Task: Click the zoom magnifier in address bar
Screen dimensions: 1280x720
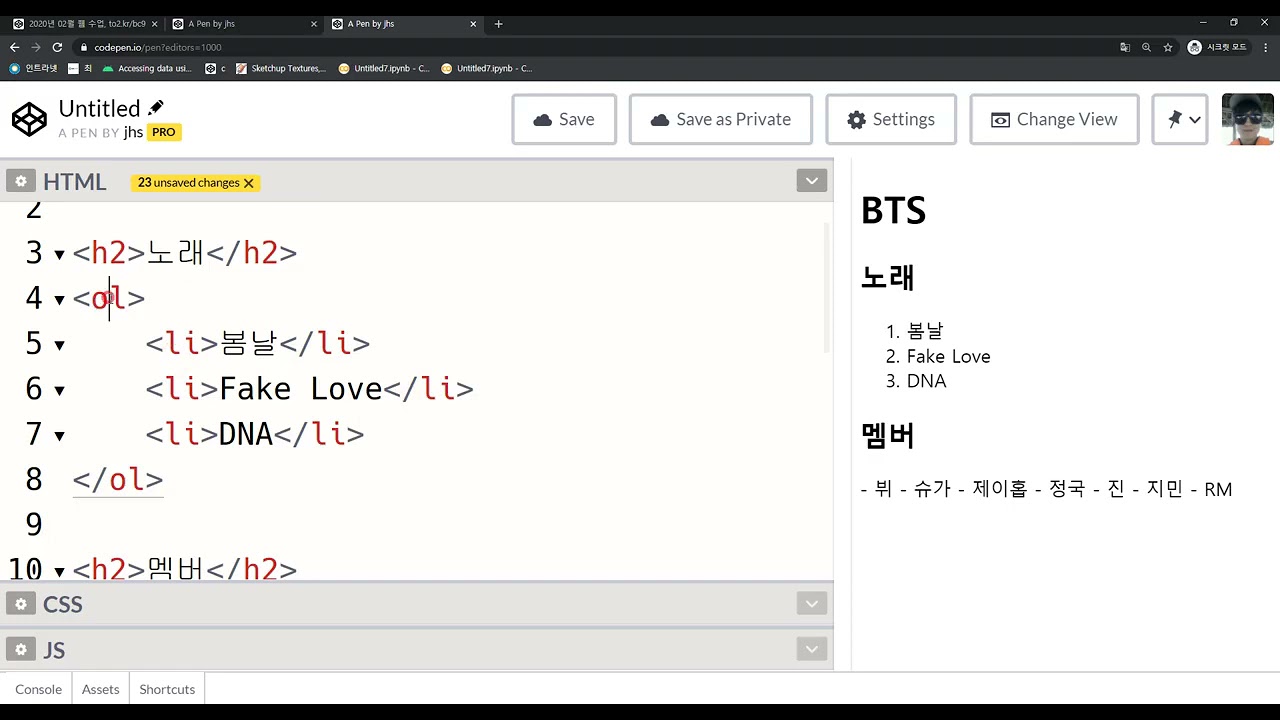Action: 1146,47
